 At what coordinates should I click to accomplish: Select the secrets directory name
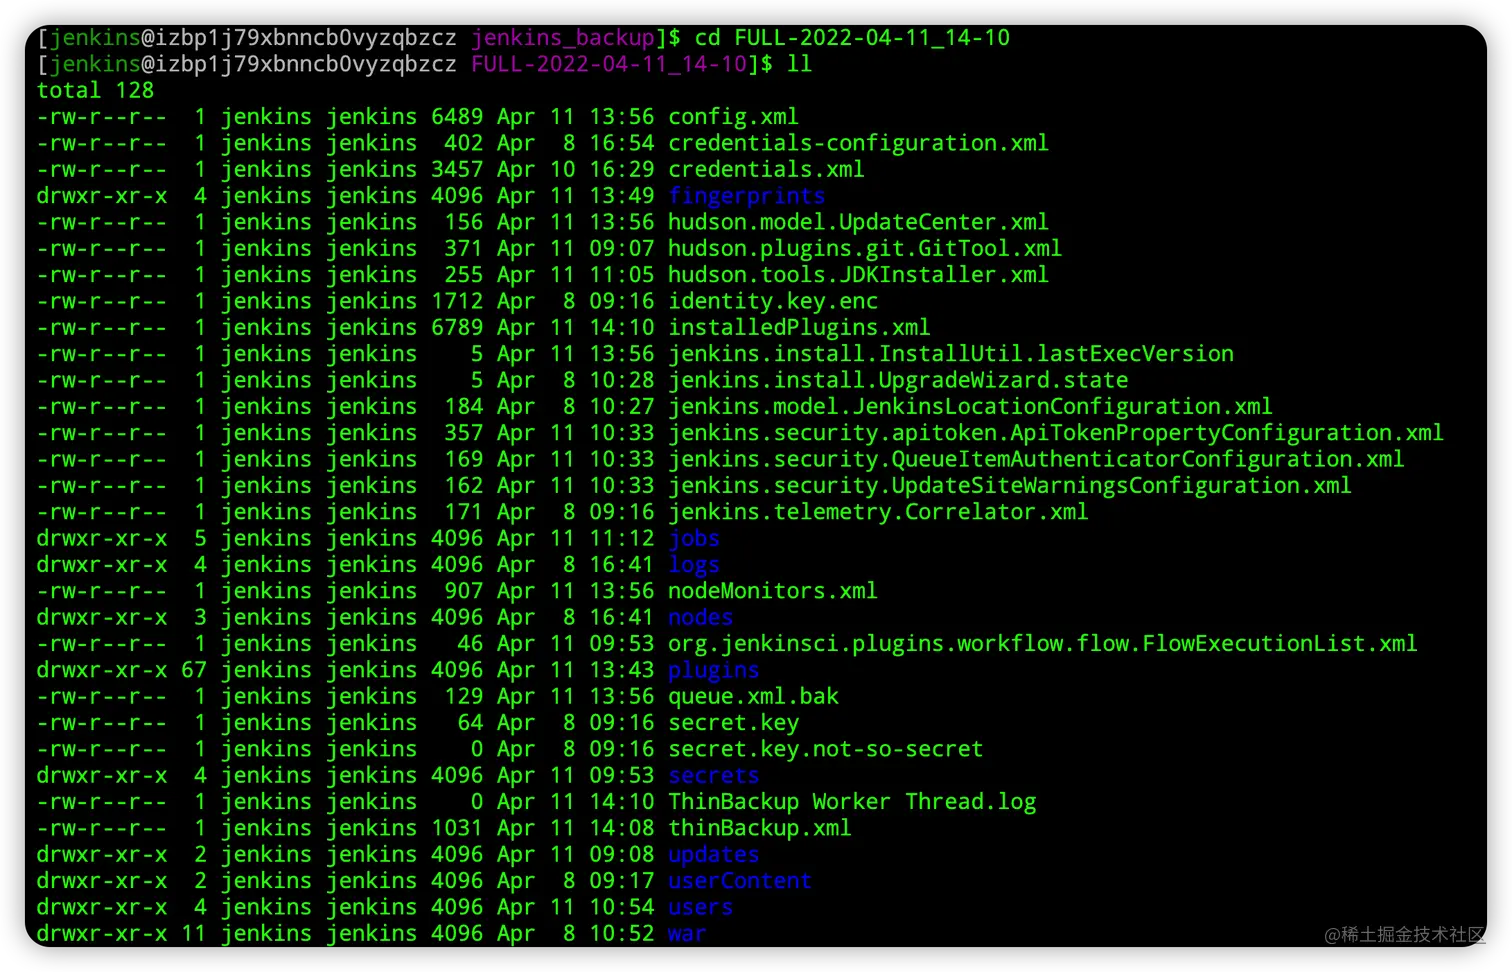point(714,776)
